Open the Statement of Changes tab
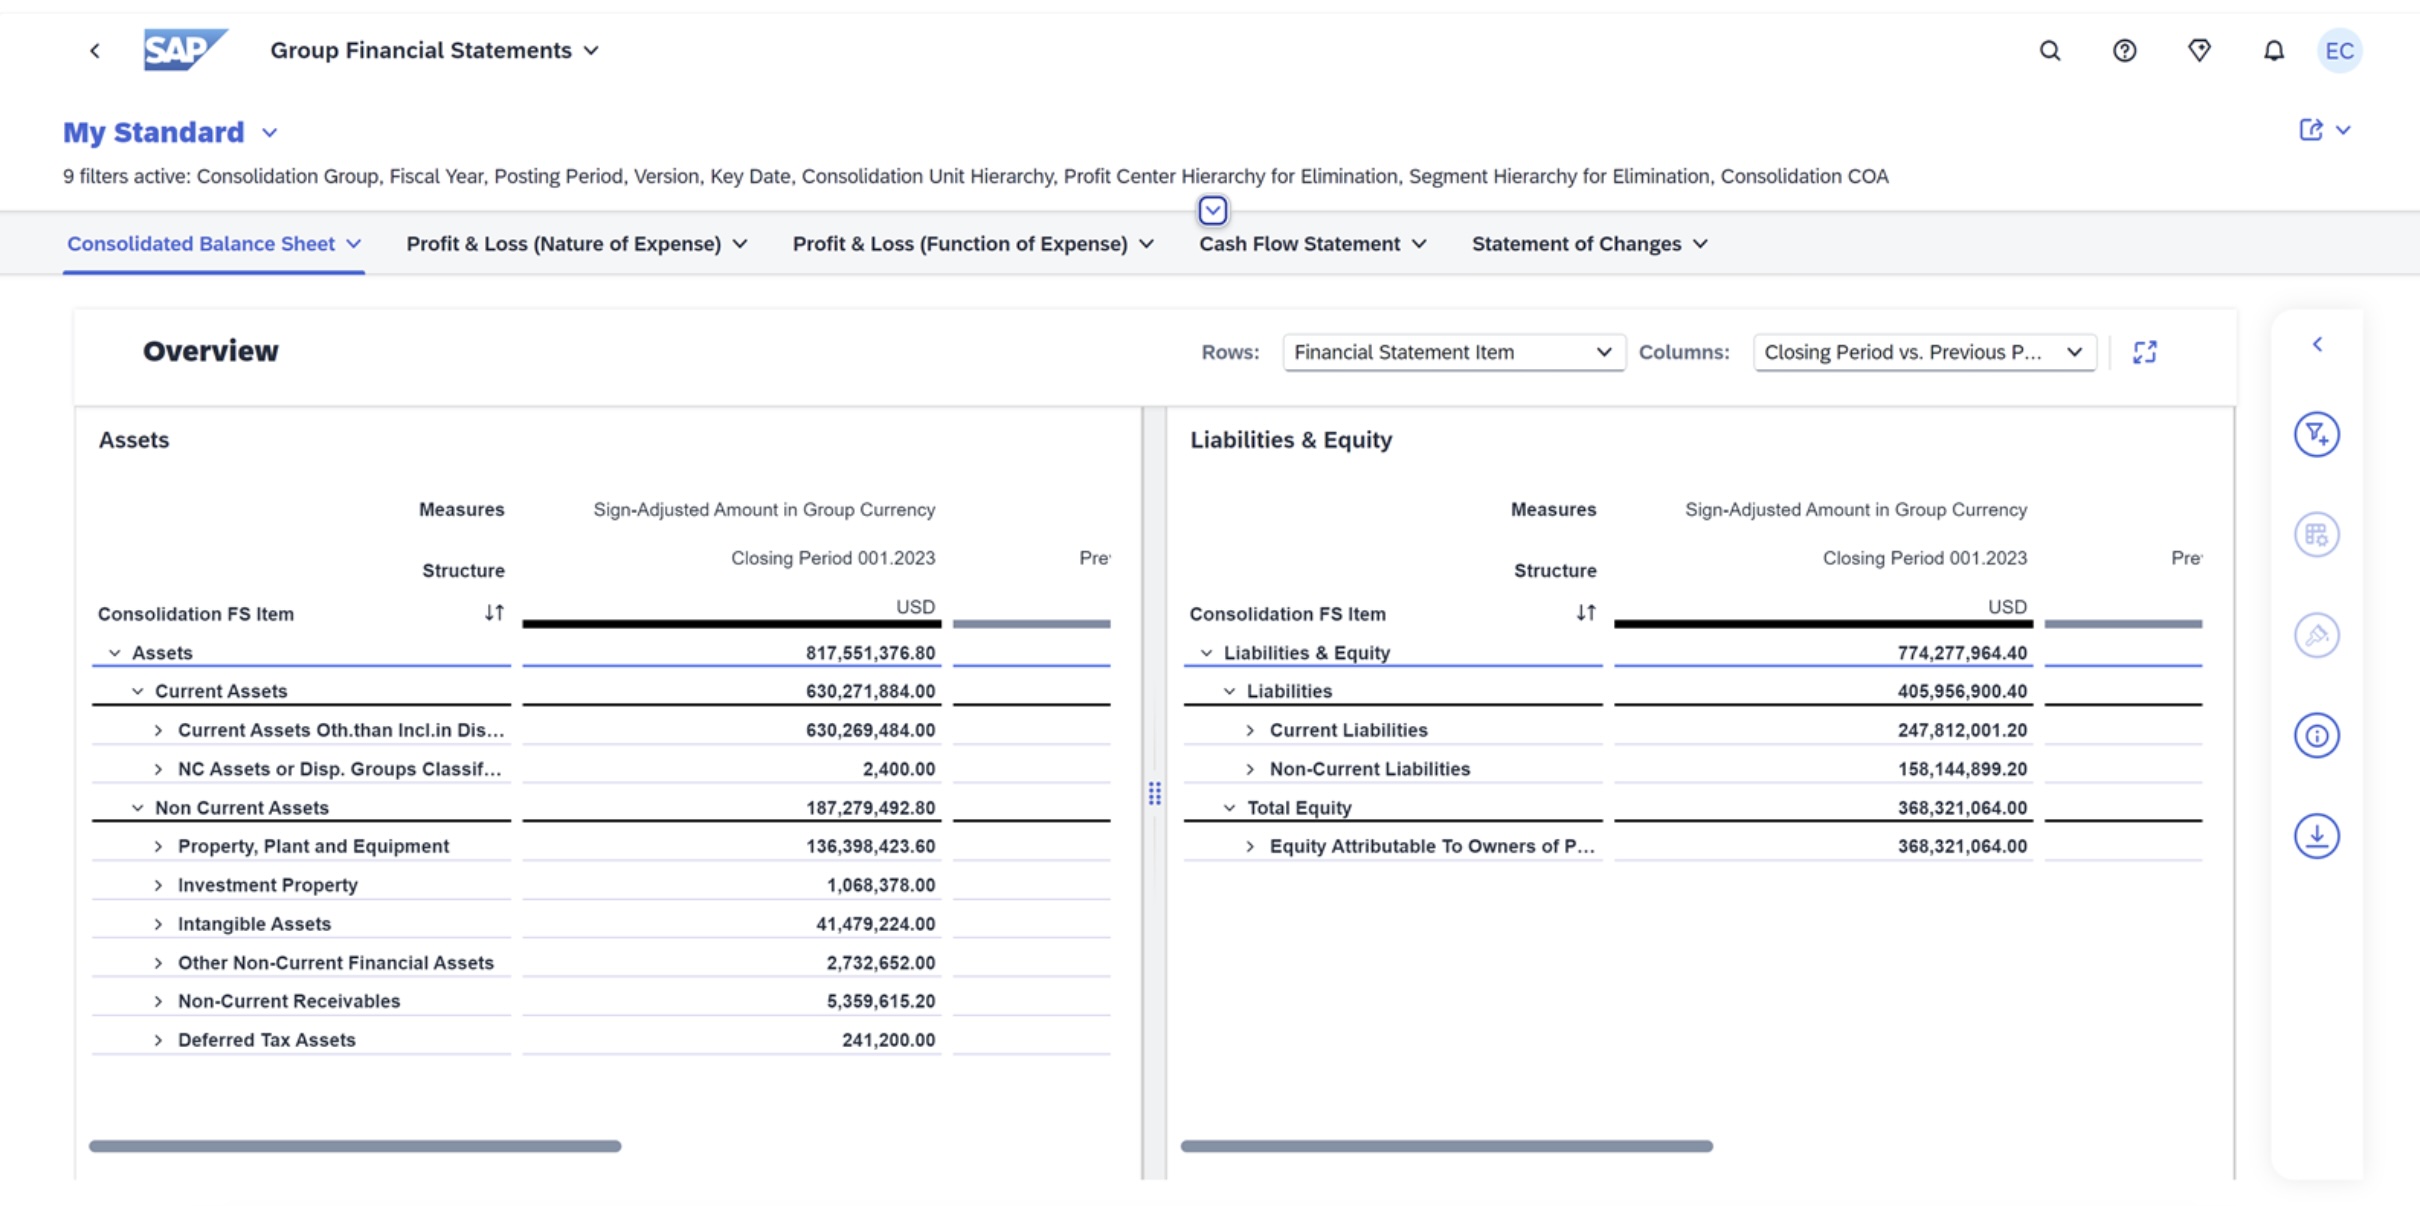 pyautogui.click(x=1576, y=244)
